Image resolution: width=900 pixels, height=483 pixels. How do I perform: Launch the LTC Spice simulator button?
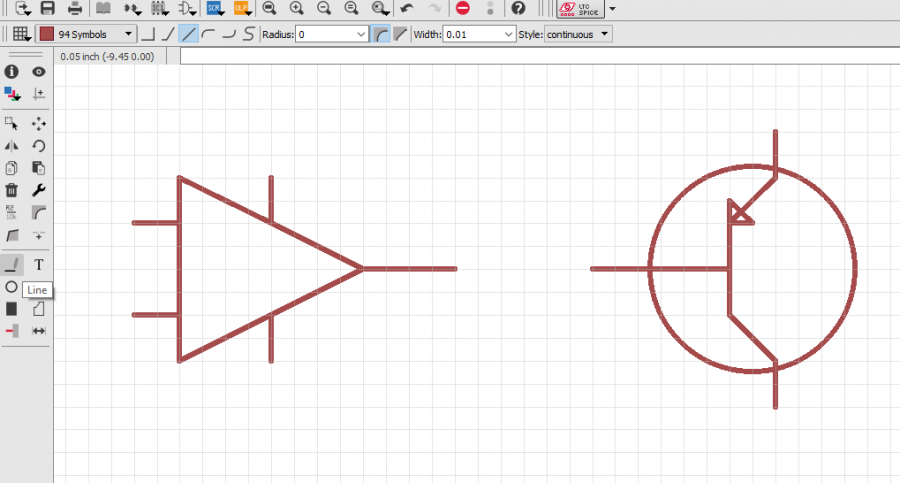coord(580,9)
